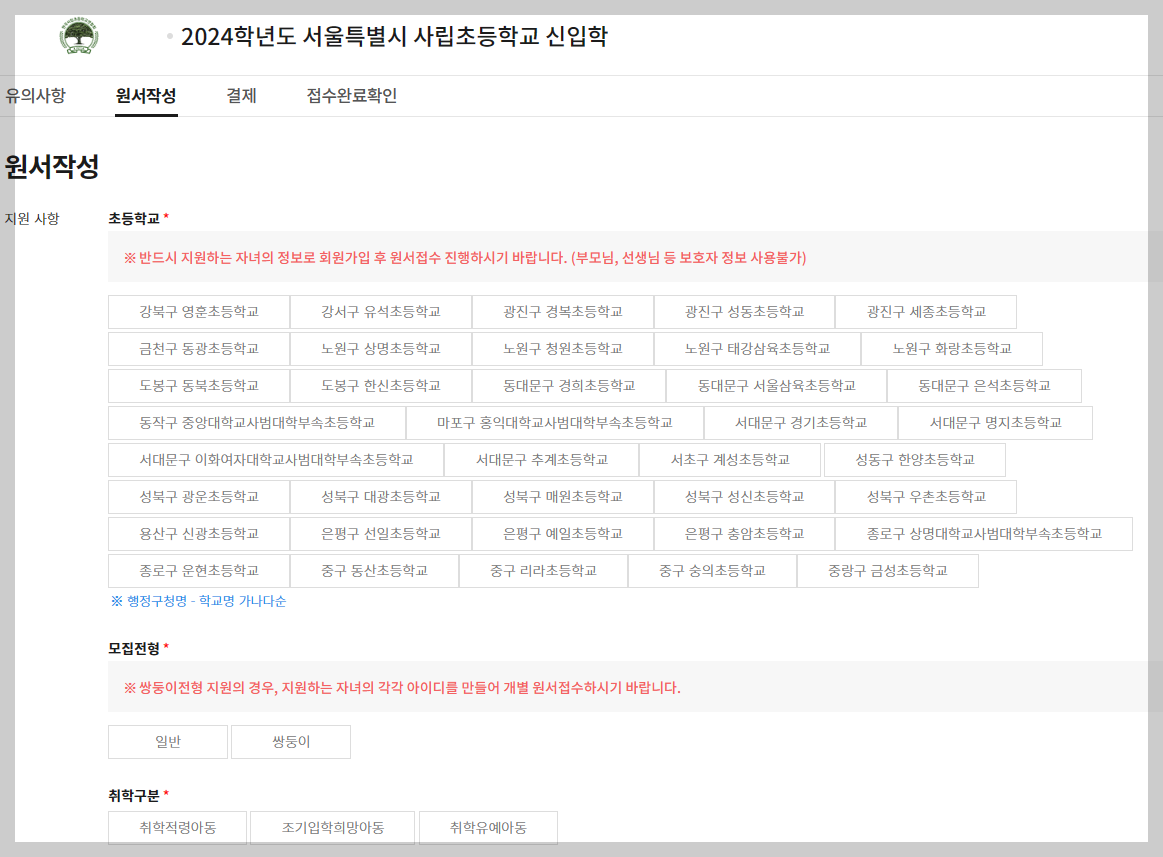The width and height of the screenshot is (1163, 857).
Task: Choose 성북구 우촌초등학교
Action: coord(926,497)
